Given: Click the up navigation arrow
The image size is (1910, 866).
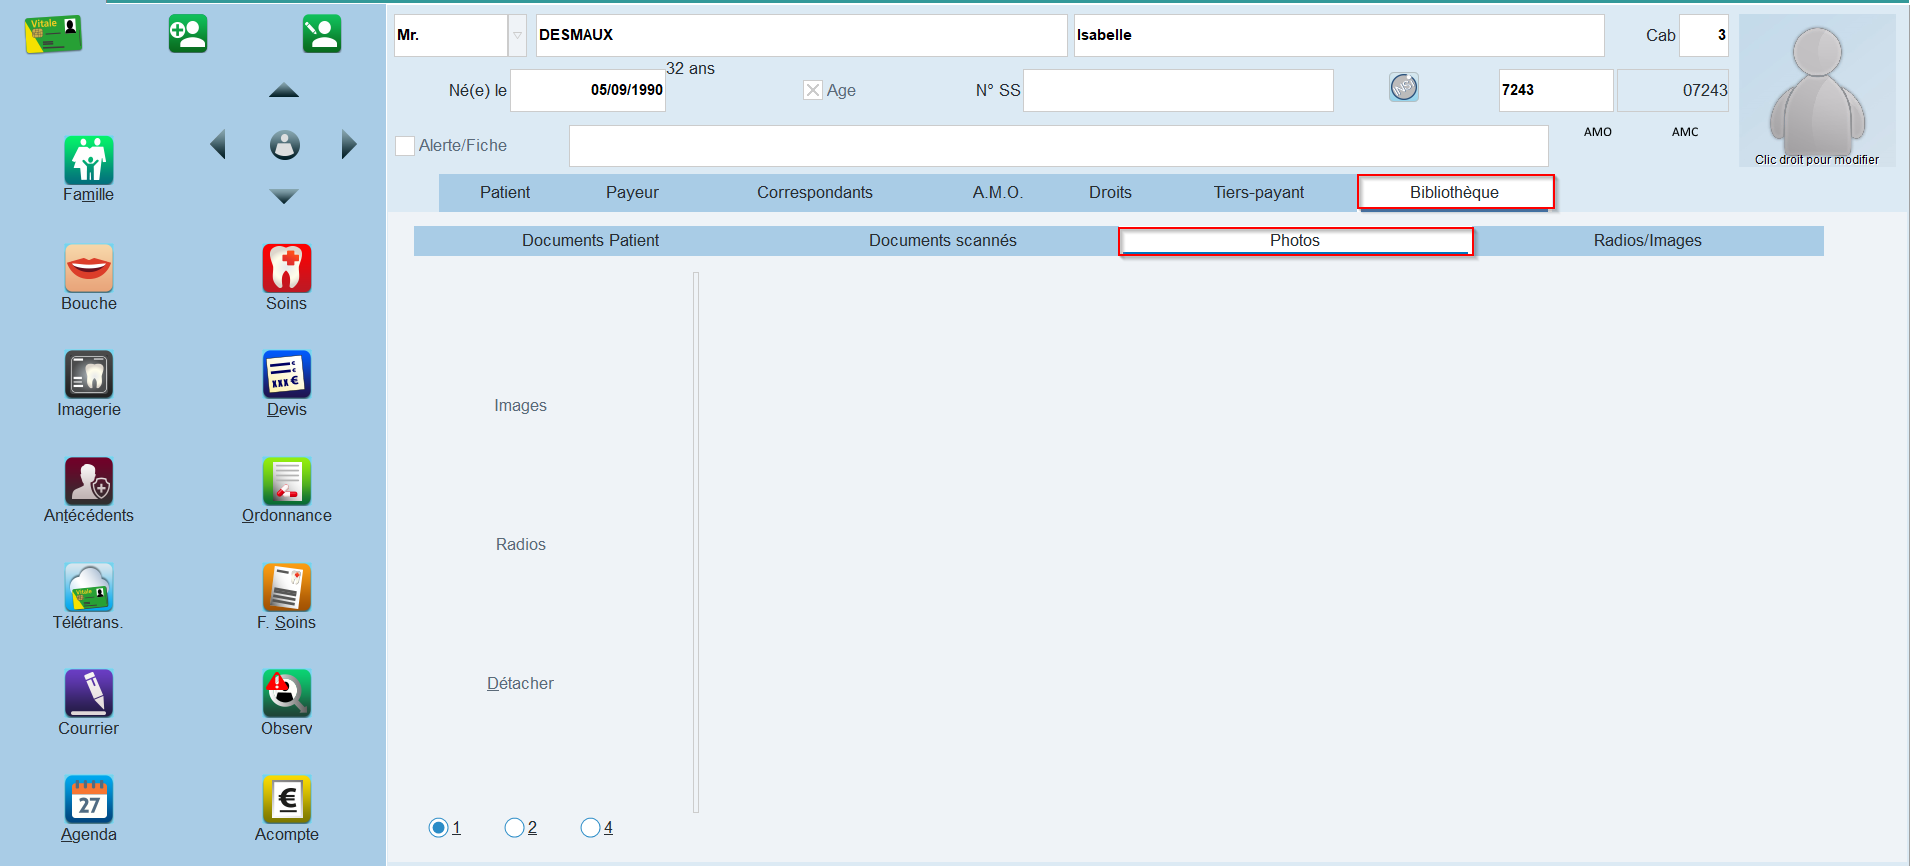Looking at the screenshot, I should (x=284, y=90).
